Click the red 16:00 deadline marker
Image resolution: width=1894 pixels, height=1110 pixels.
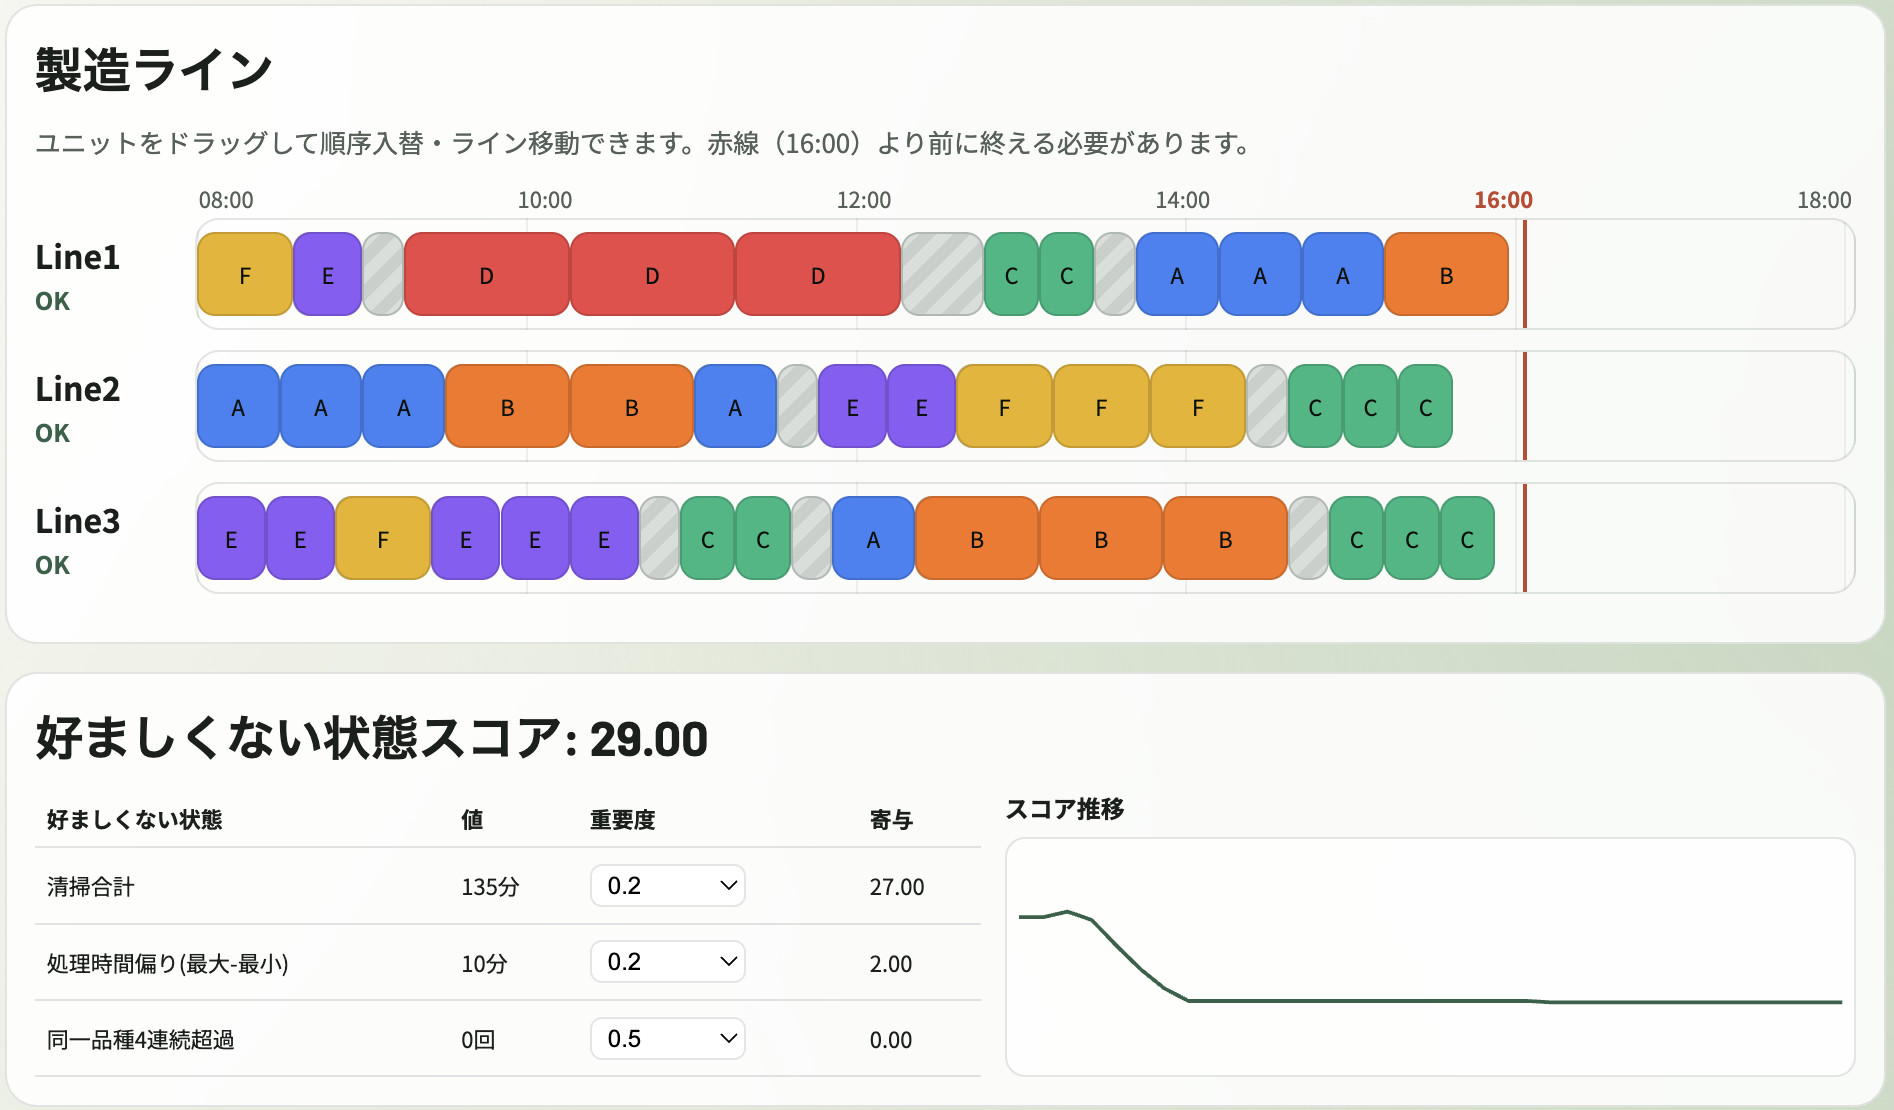(x=1525, y=274)
